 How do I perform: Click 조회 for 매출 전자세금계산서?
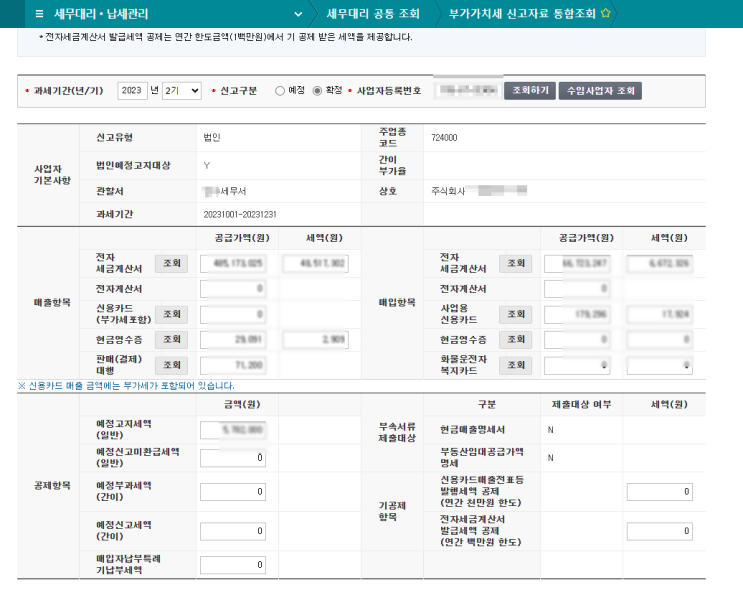click(172, 263)
